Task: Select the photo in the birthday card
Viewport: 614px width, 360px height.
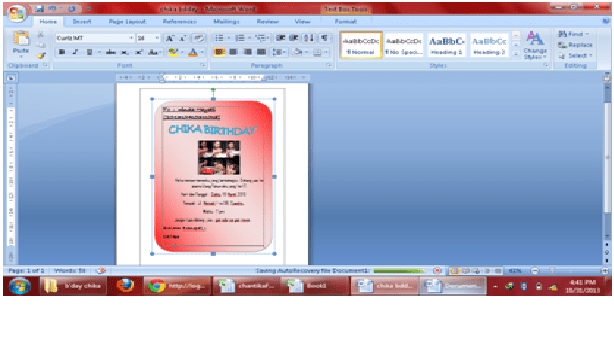Action: pos(219,157)
